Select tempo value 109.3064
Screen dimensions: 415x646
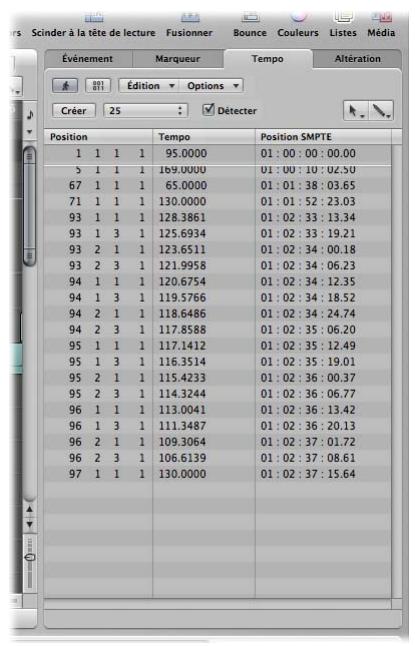pos(182,442)
